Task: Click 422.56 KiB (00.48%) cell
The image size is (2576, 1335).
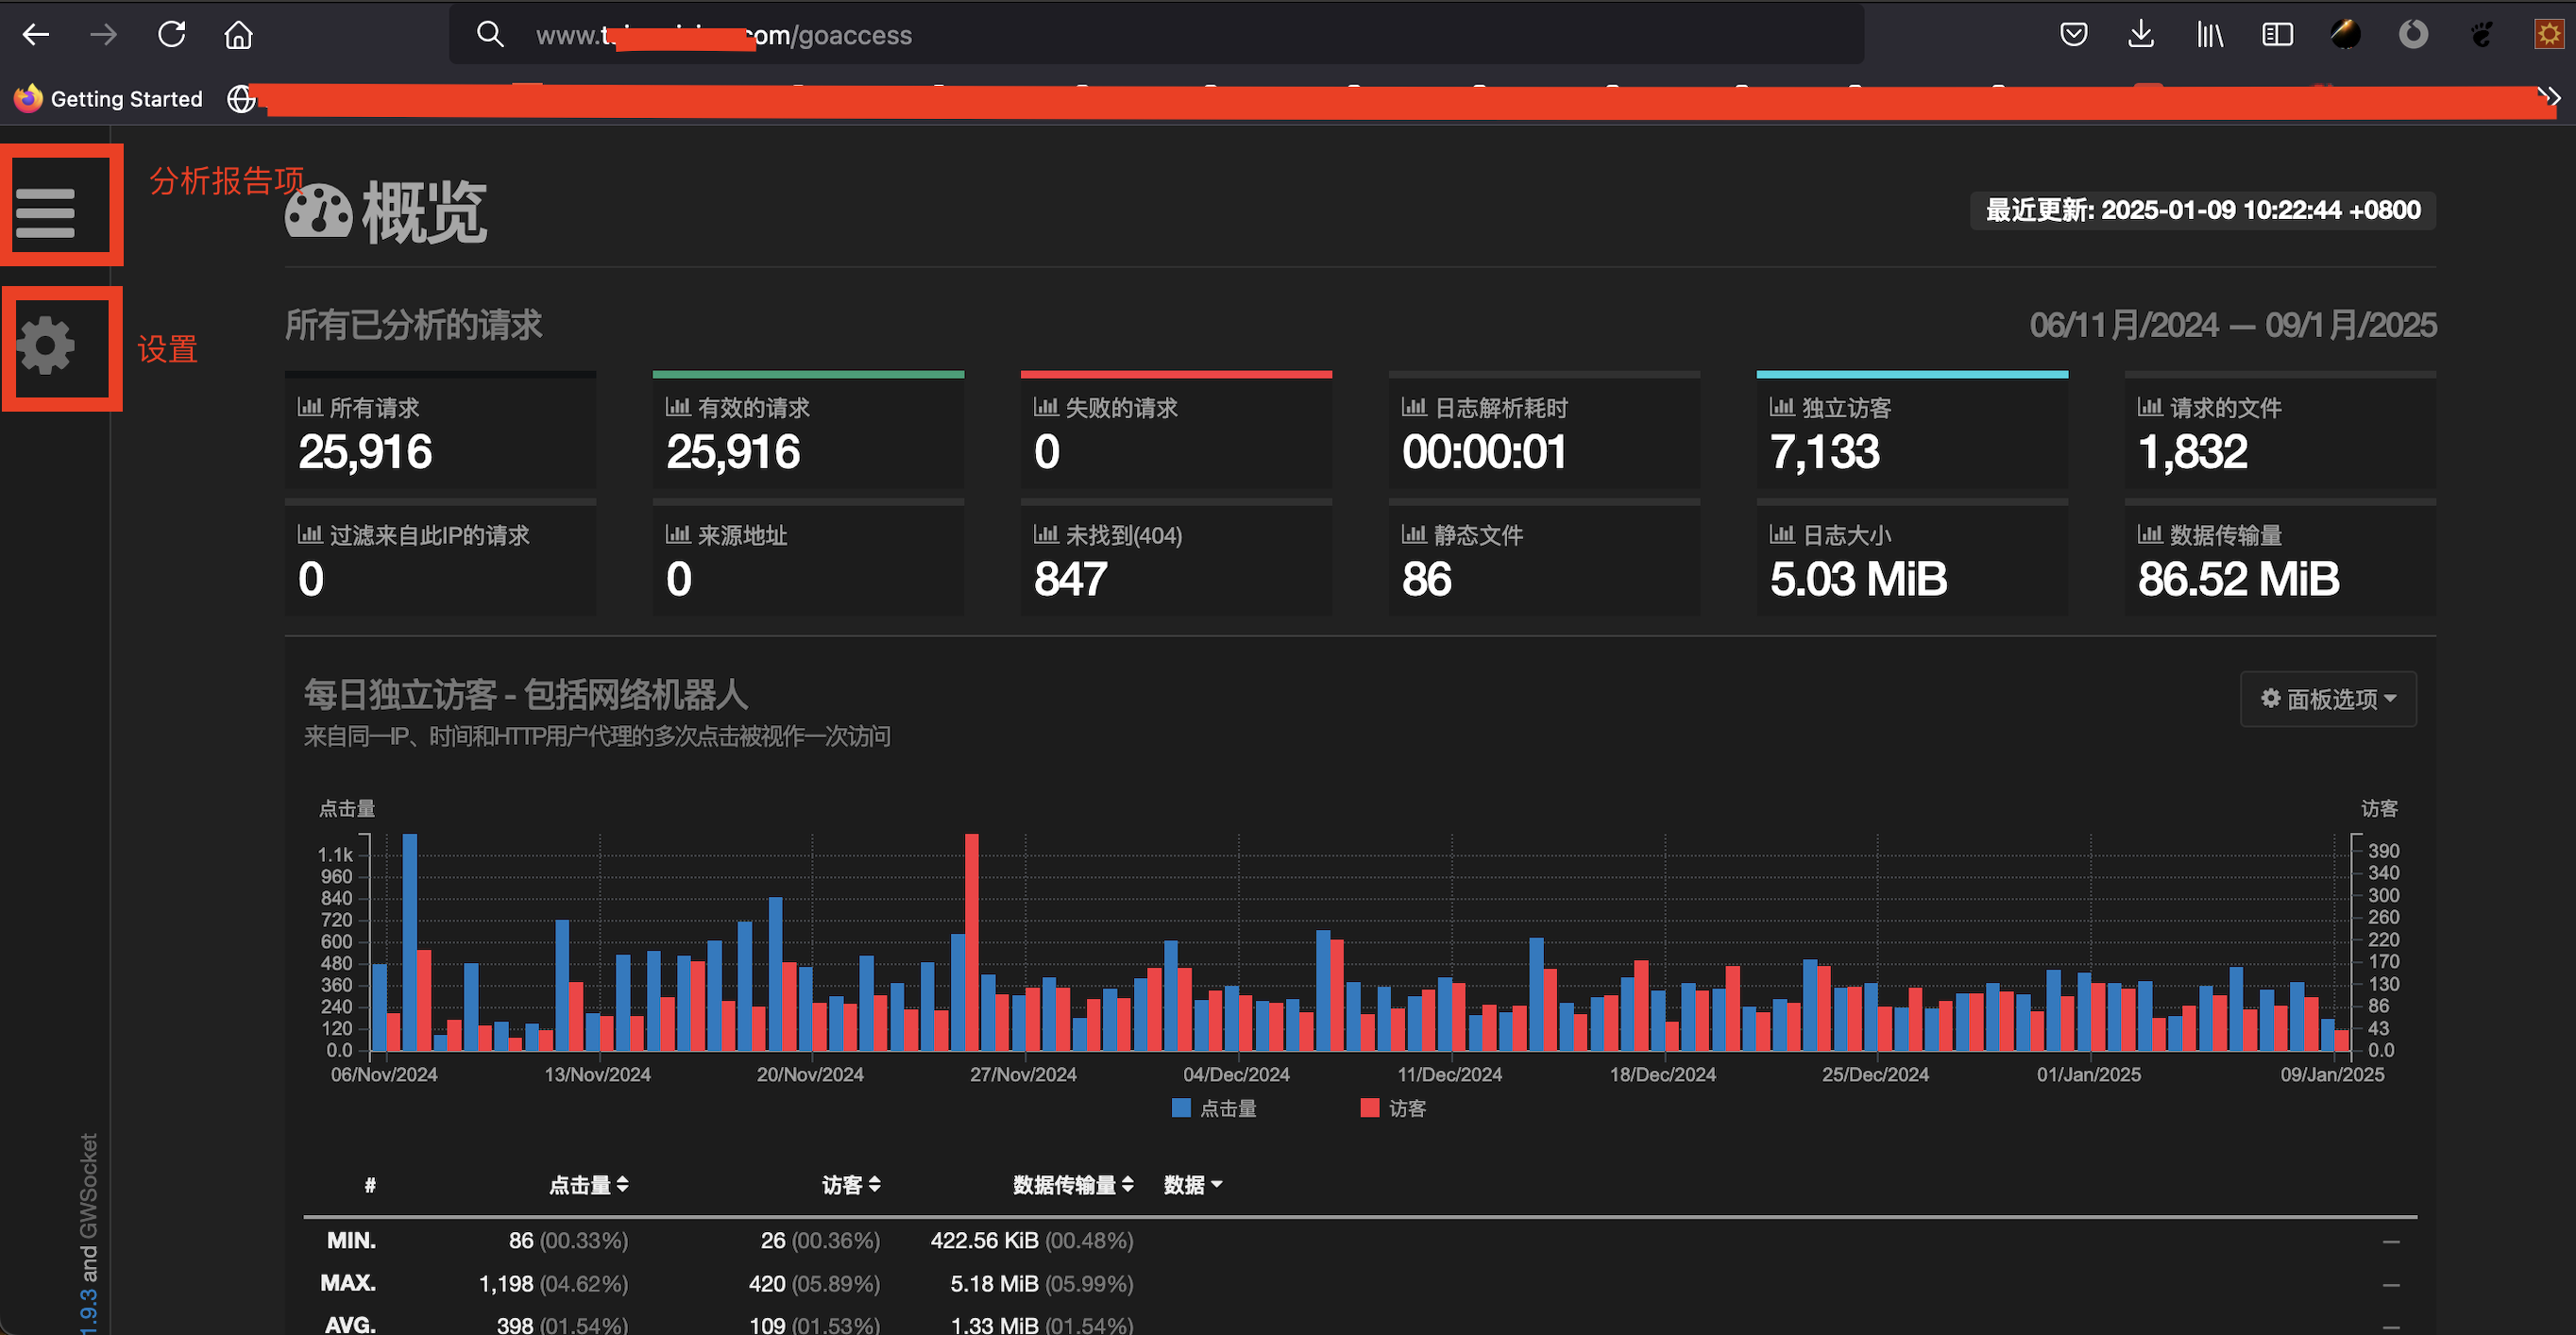Action: 1032,1241
